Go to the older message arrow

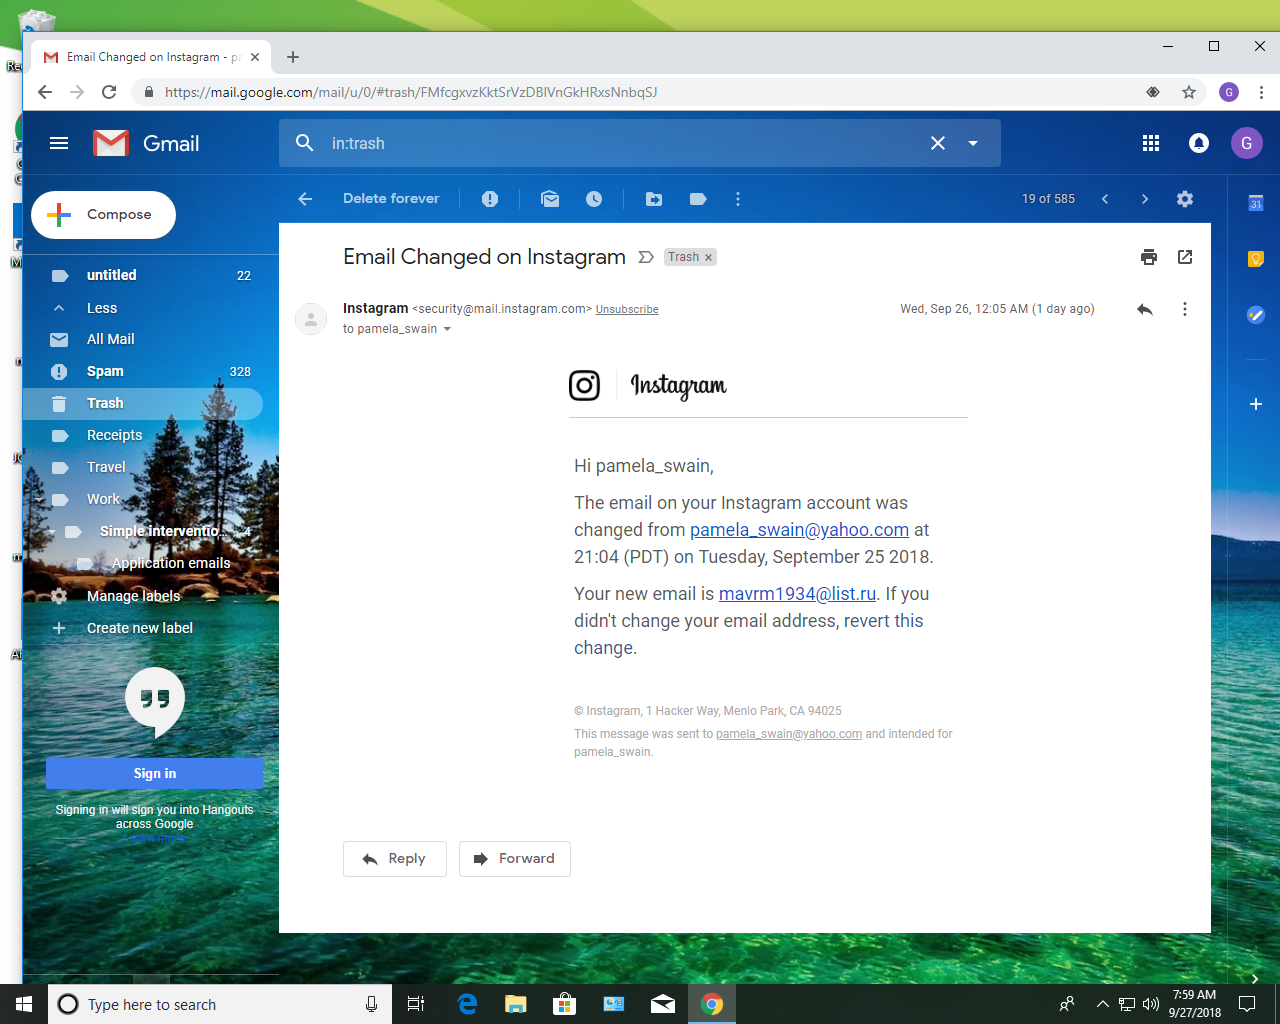coord(1145,199)
